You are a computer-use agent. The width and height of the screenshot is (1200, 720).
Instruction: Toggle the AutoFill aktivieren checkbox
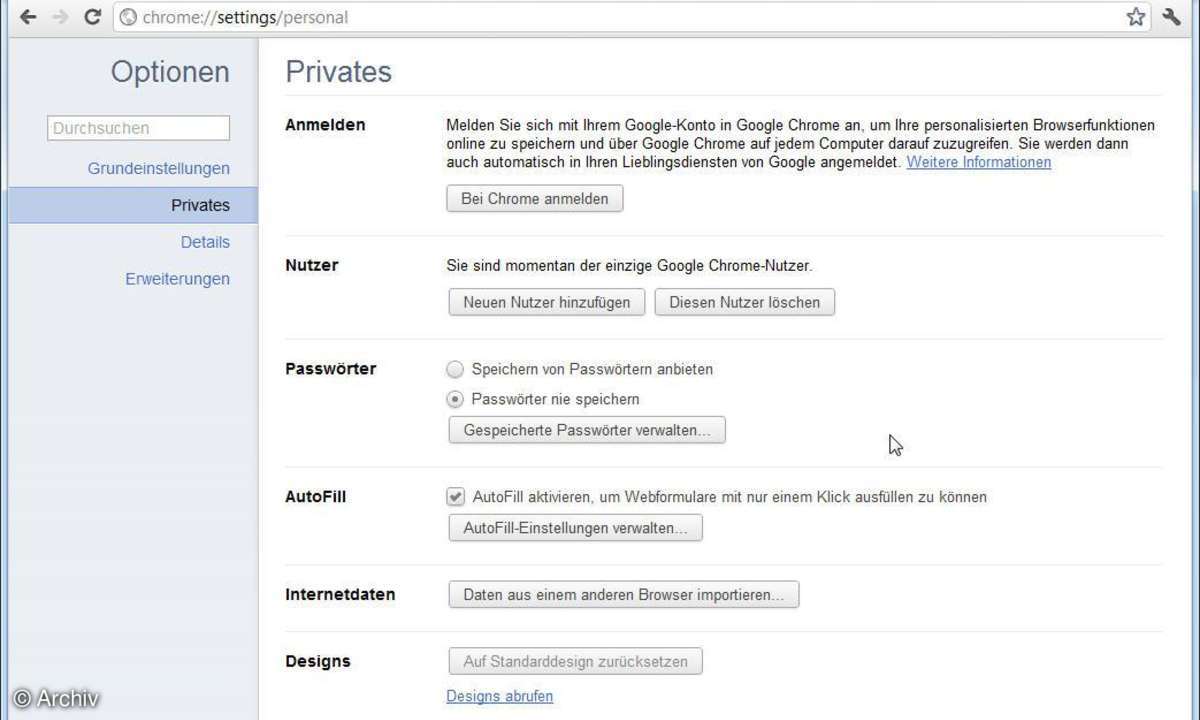456,496
